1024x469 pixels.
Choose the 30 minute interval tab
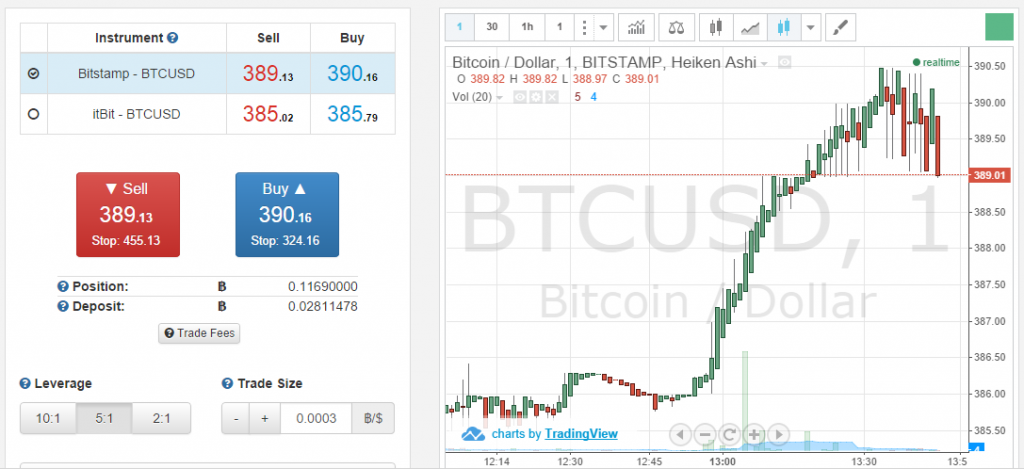492,26
